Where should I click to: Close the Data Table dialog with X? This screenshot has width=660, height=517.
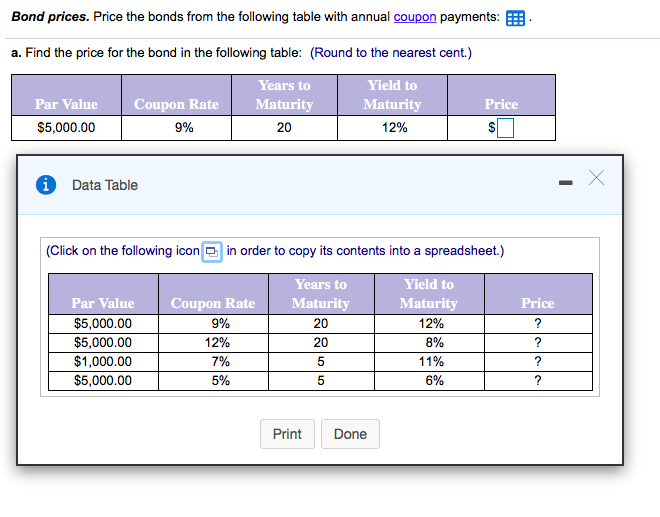(596, 178)
